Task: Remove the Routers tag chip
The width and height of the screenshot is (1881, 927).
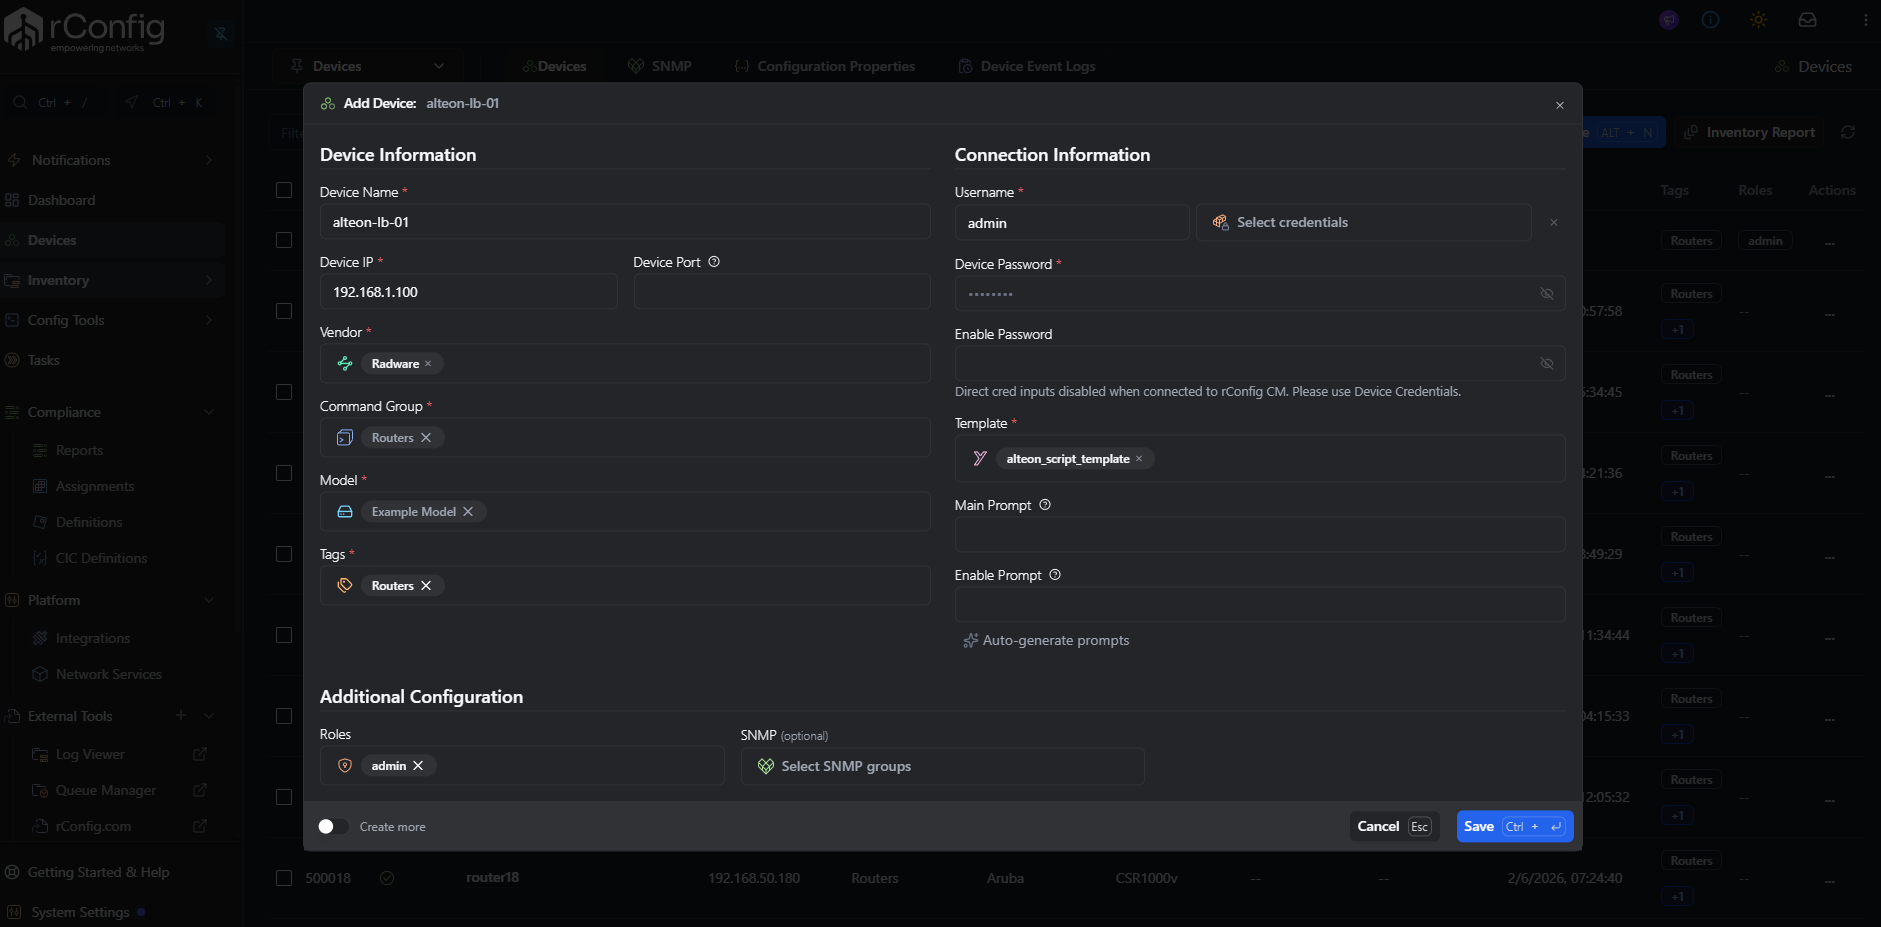Action: 426,586
